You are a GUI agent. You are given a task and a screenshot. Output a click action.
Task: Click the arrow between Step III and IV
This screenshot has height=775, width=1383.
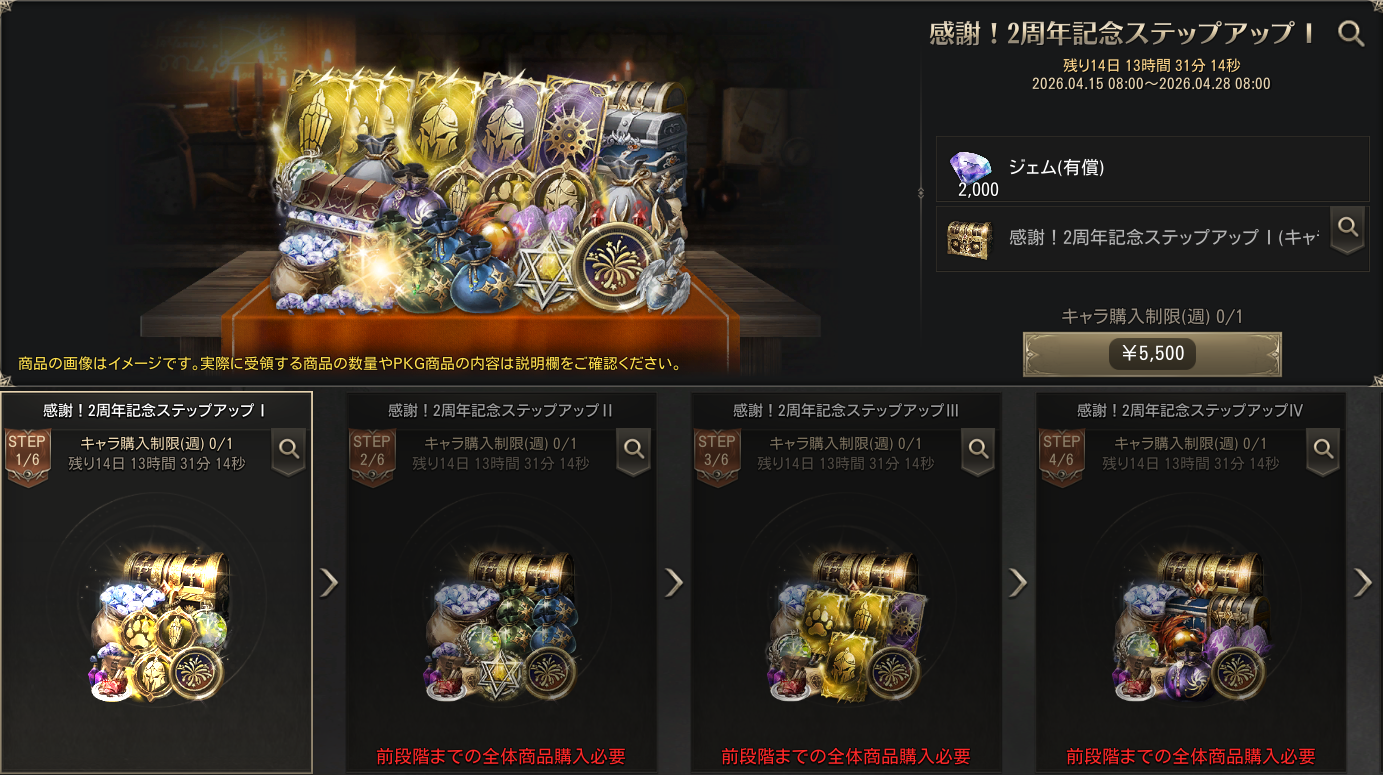[1019, 582]
